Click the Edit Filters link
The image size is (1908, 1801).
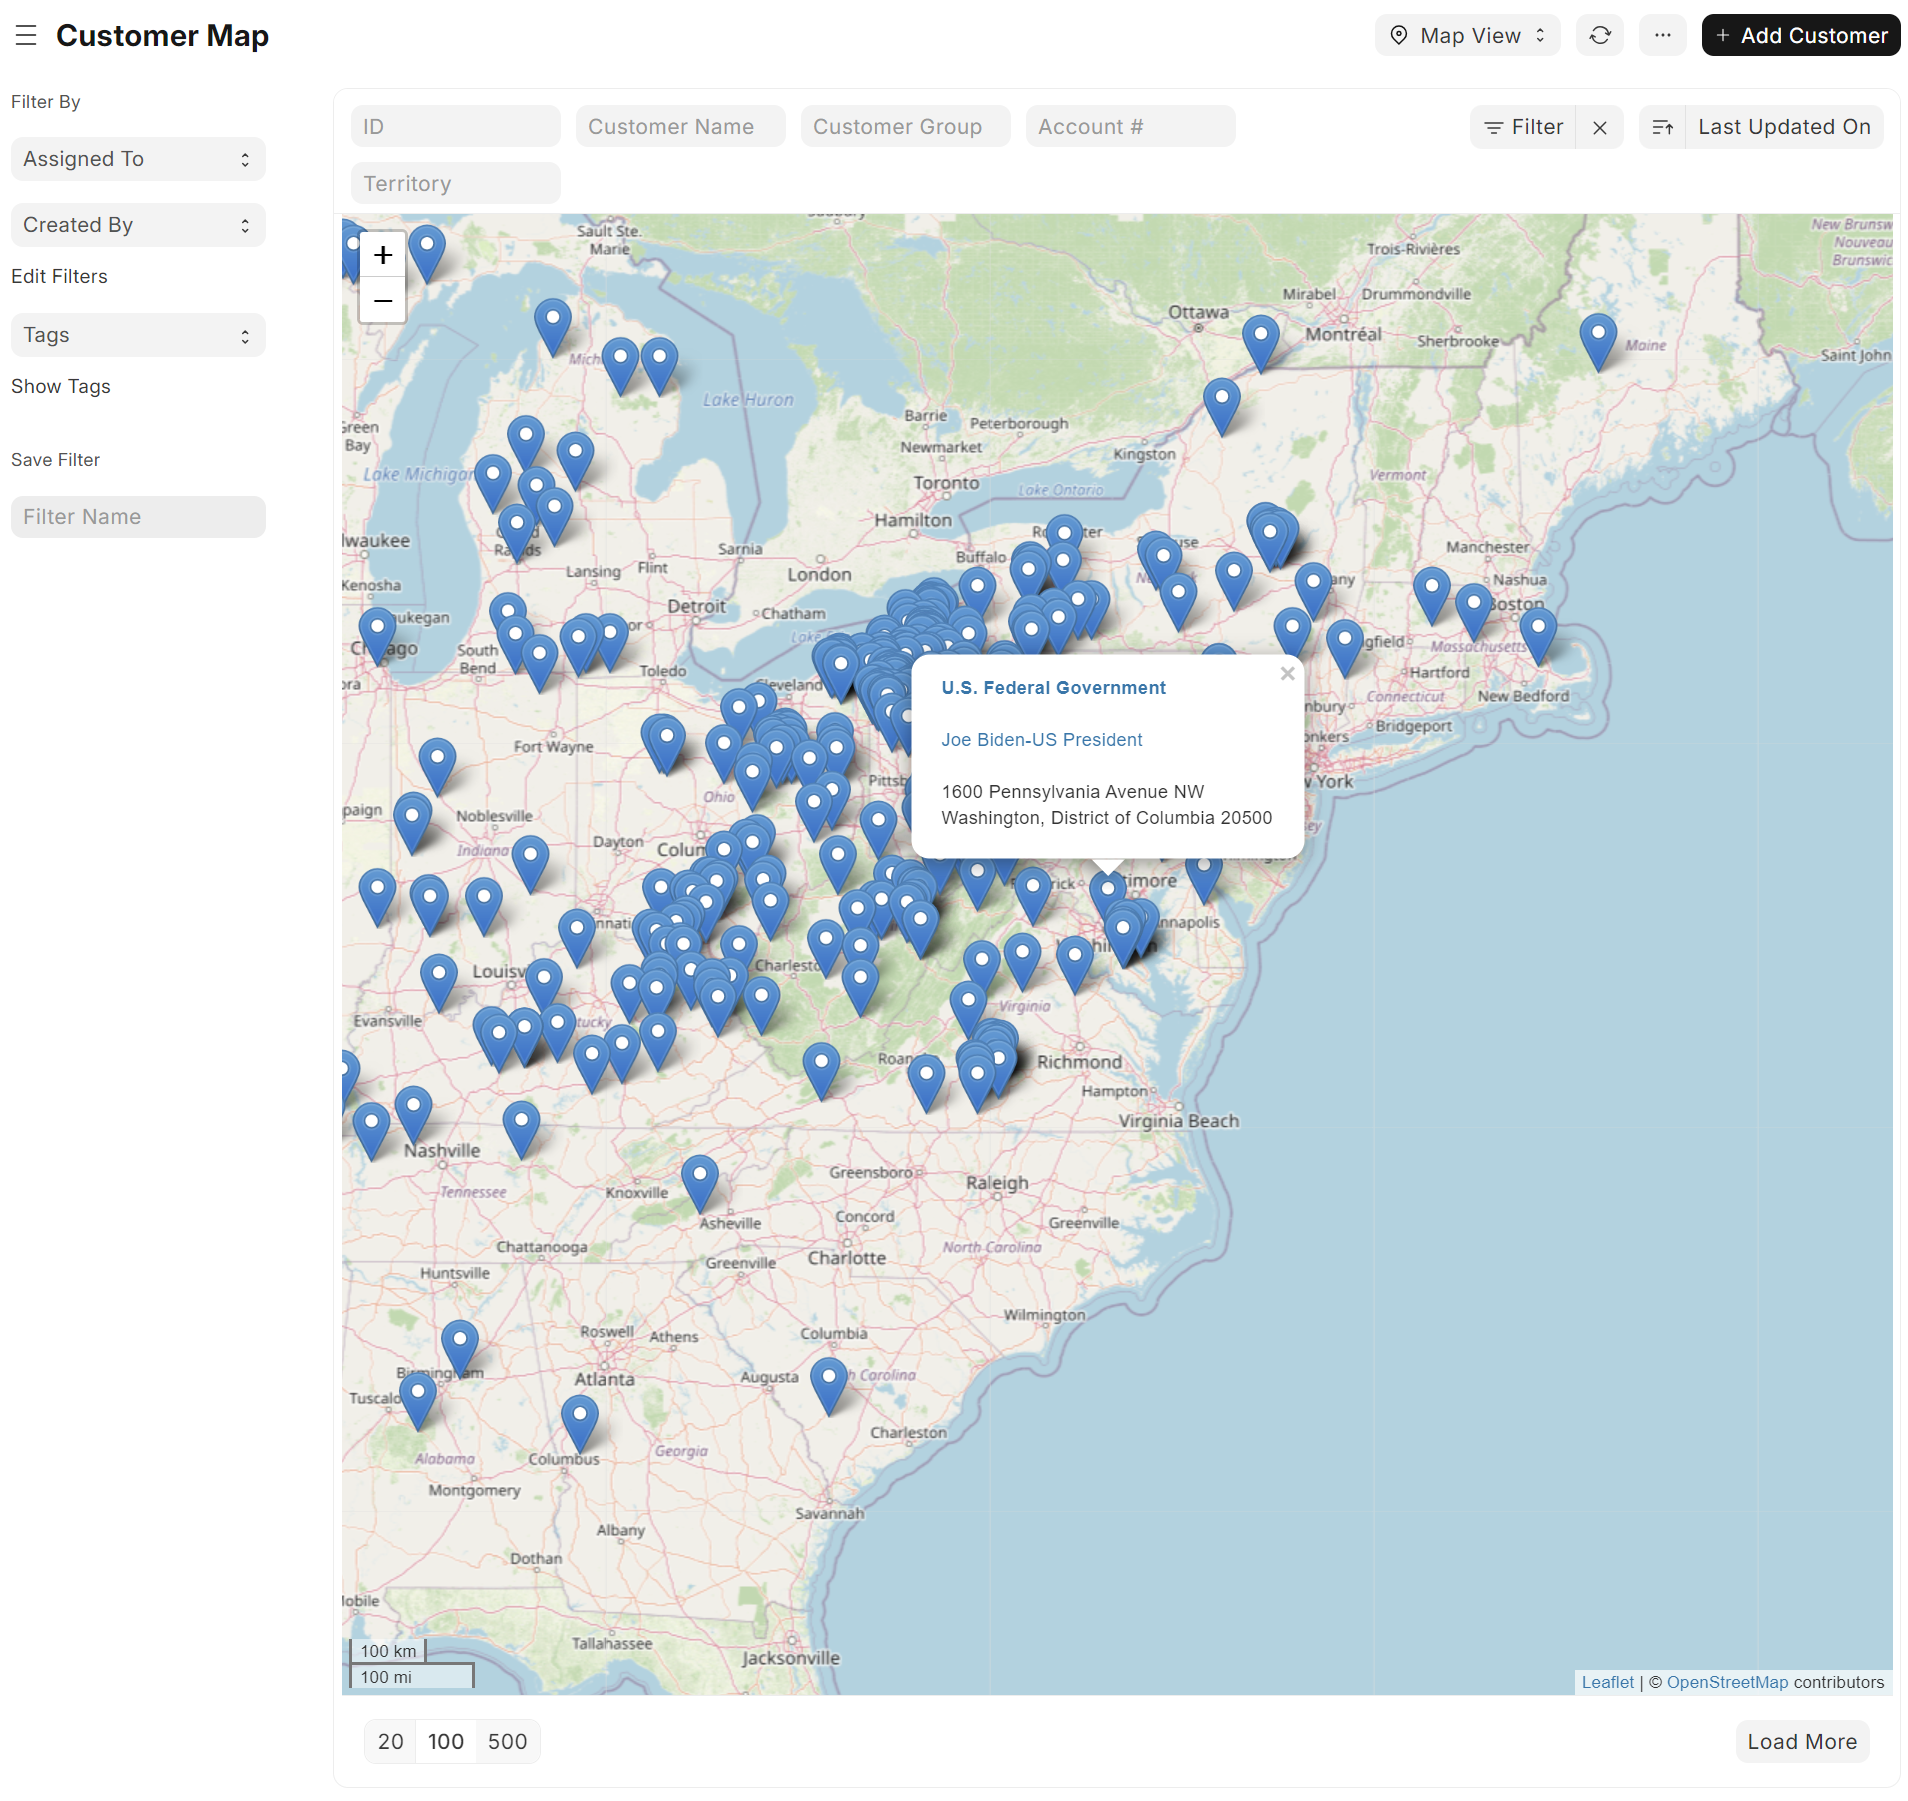pyautogui.click(x=59, y=276)
